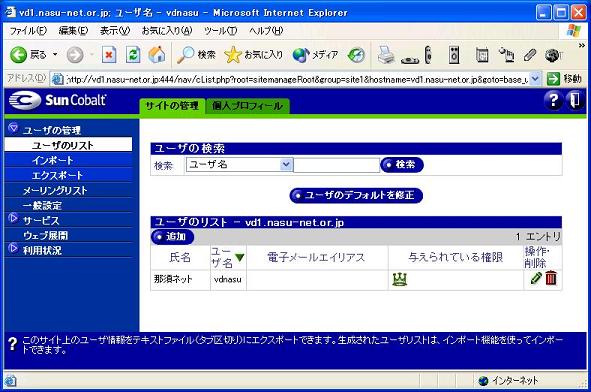Click the 那須ネット name cell
The height and width of the screenshot is (392, 591).
click(180, 280)
